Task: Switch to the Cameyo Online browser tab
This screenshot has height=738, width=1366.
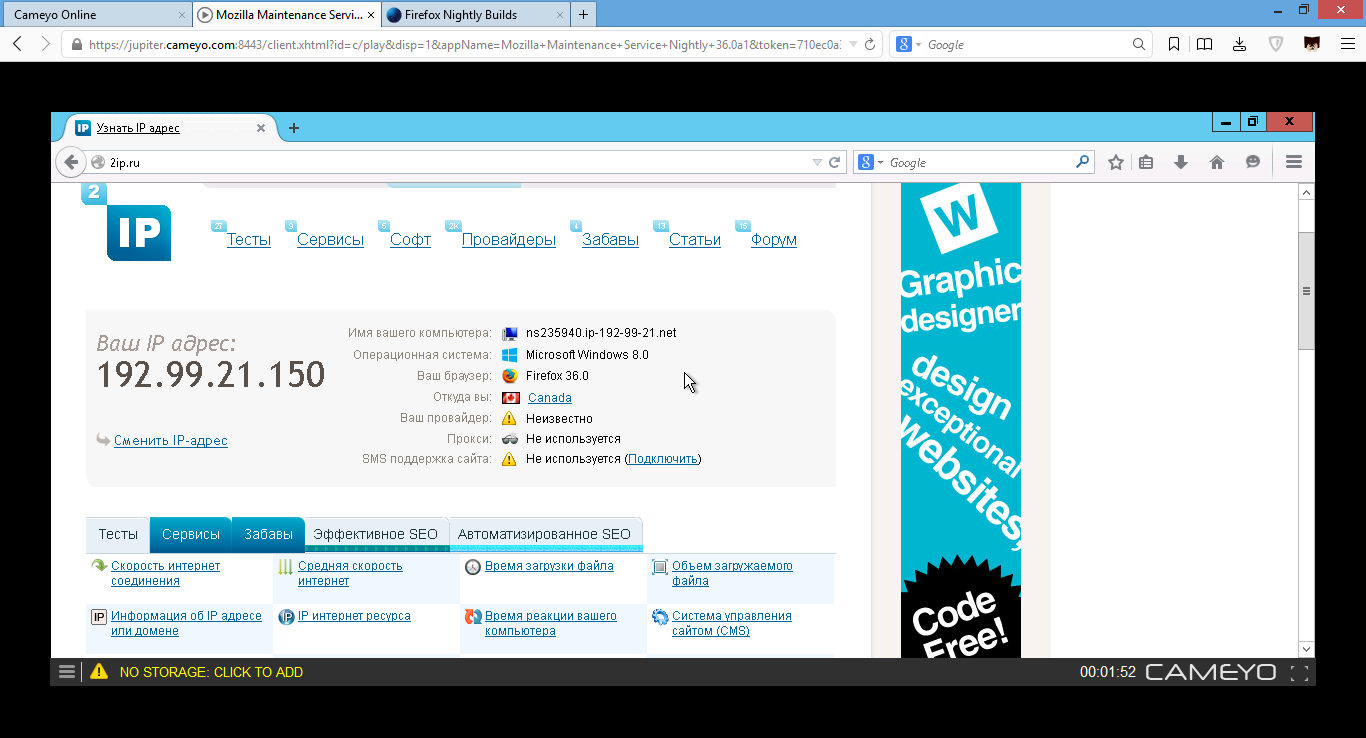Action: (x=98, y=15)
